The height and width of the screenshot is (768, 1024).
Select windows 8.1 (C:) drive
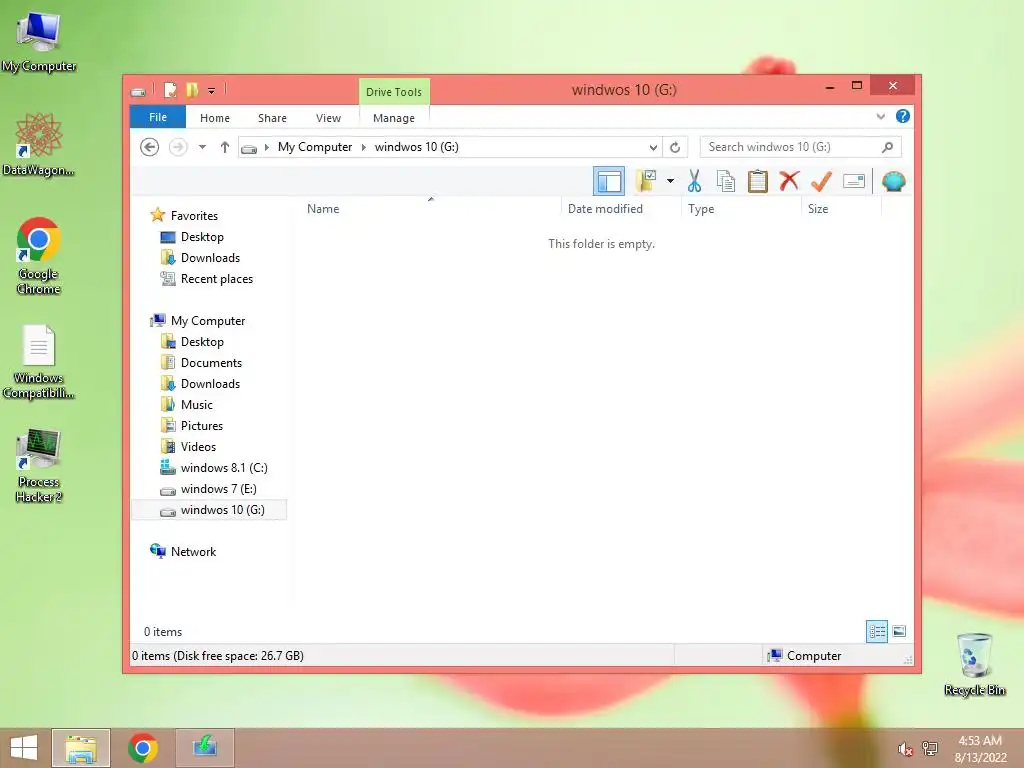[x=223, y=468]
